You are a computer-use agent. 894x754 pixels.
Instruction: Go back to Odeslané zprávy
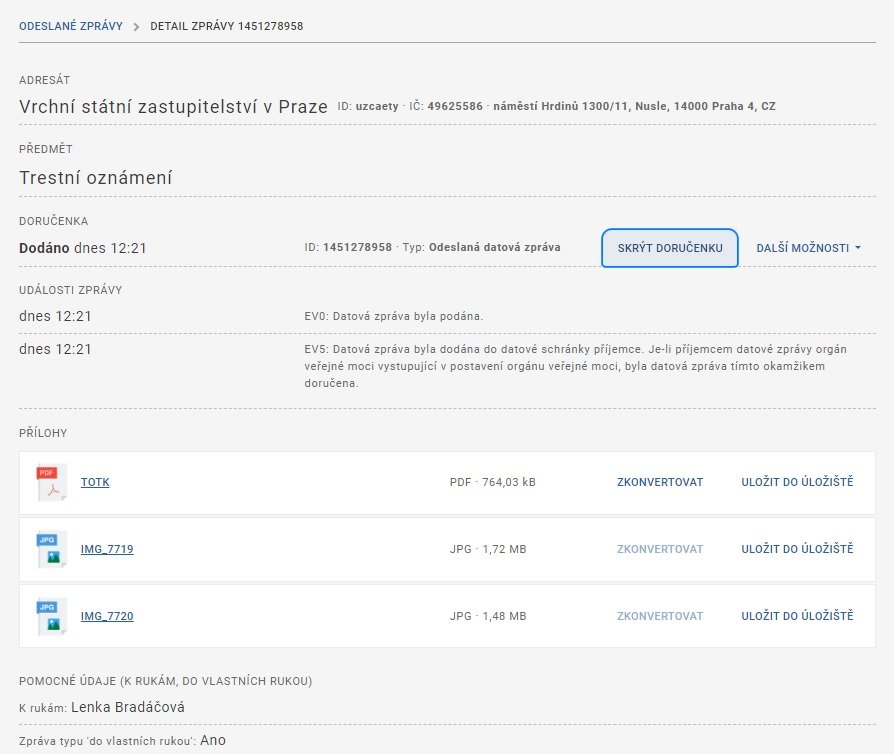(71, 26)
